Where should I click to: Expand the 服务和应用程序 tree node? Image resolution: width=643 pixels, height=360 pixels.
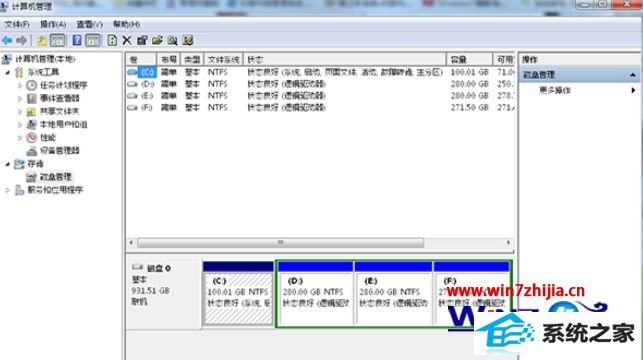(x=7, y=190)
